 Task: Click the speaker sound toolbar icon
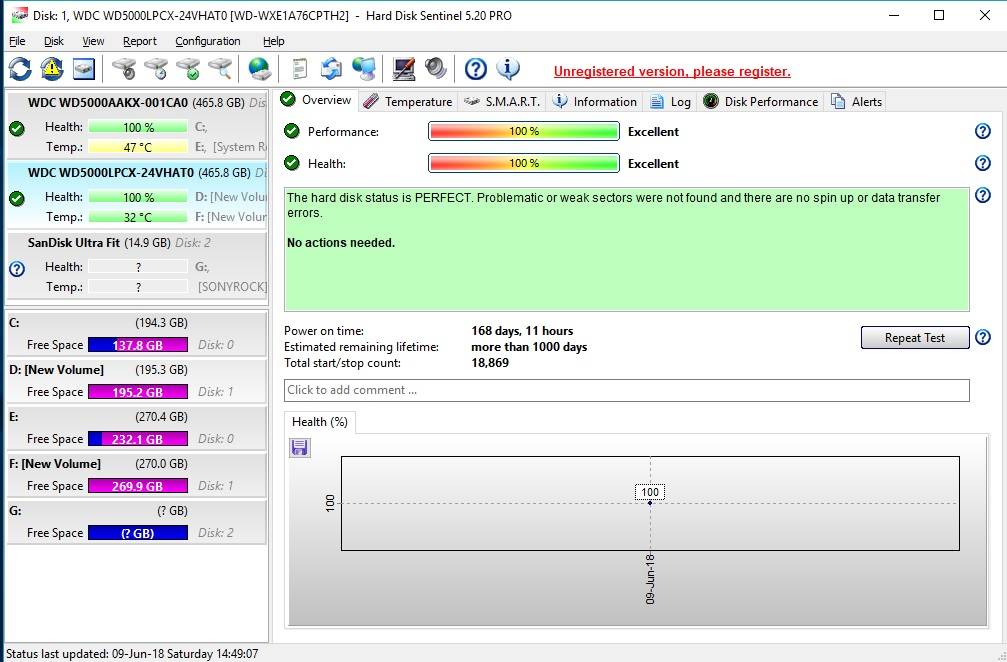[435, 69]
